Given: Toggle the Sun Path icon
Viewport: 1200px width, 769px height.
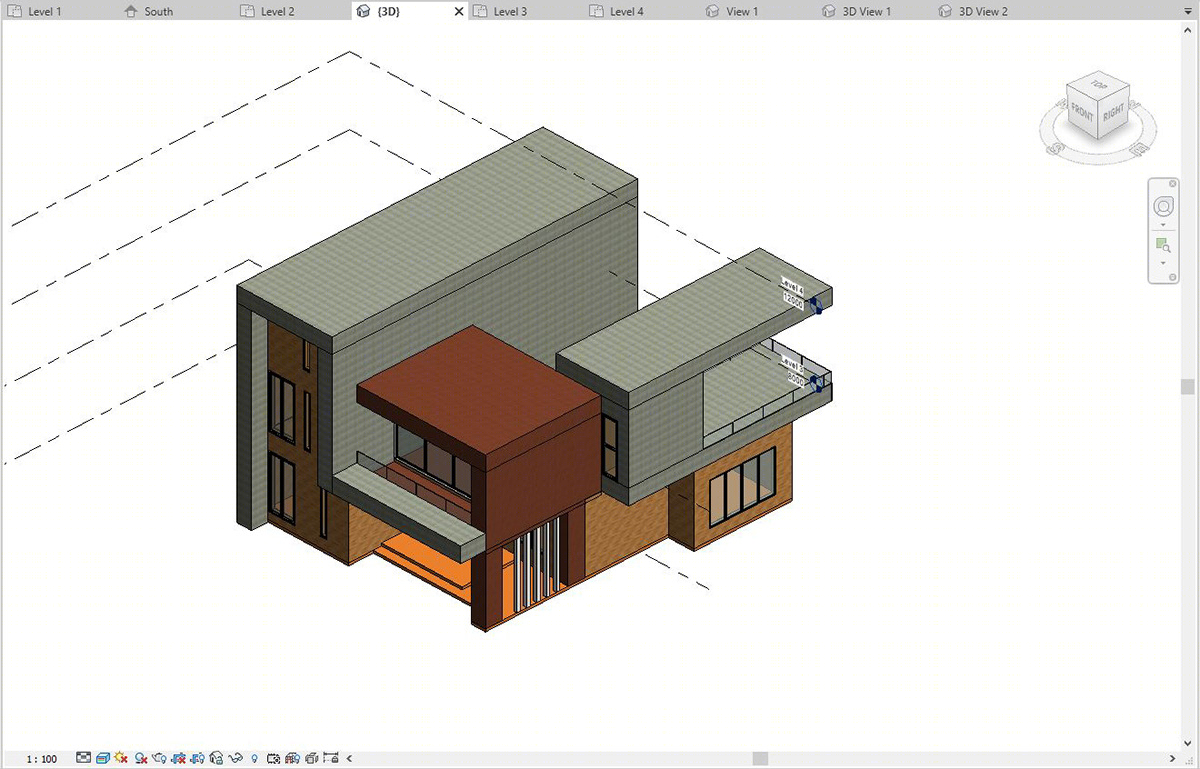Looking at the screenshot, I should point(121,758).
